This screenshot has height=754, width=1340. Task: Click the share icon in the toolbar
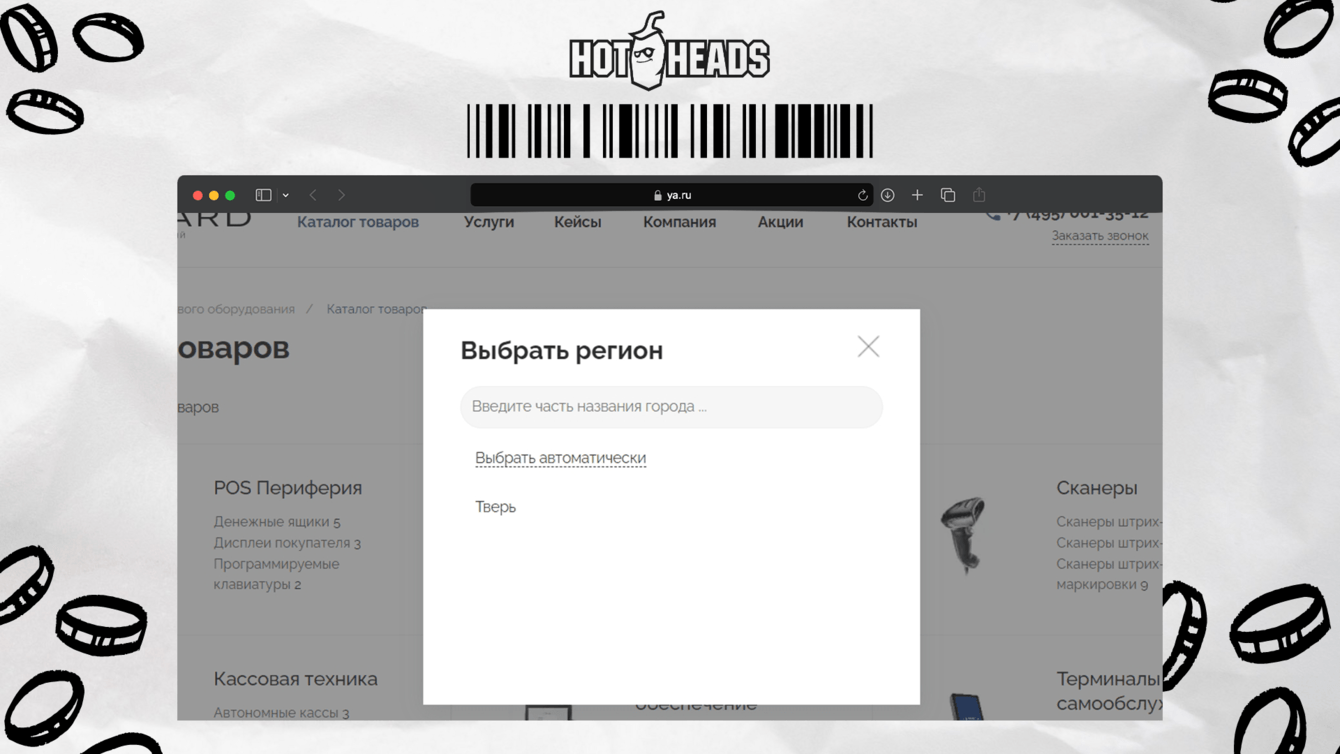pyautogui.click(x=979, y=194)
